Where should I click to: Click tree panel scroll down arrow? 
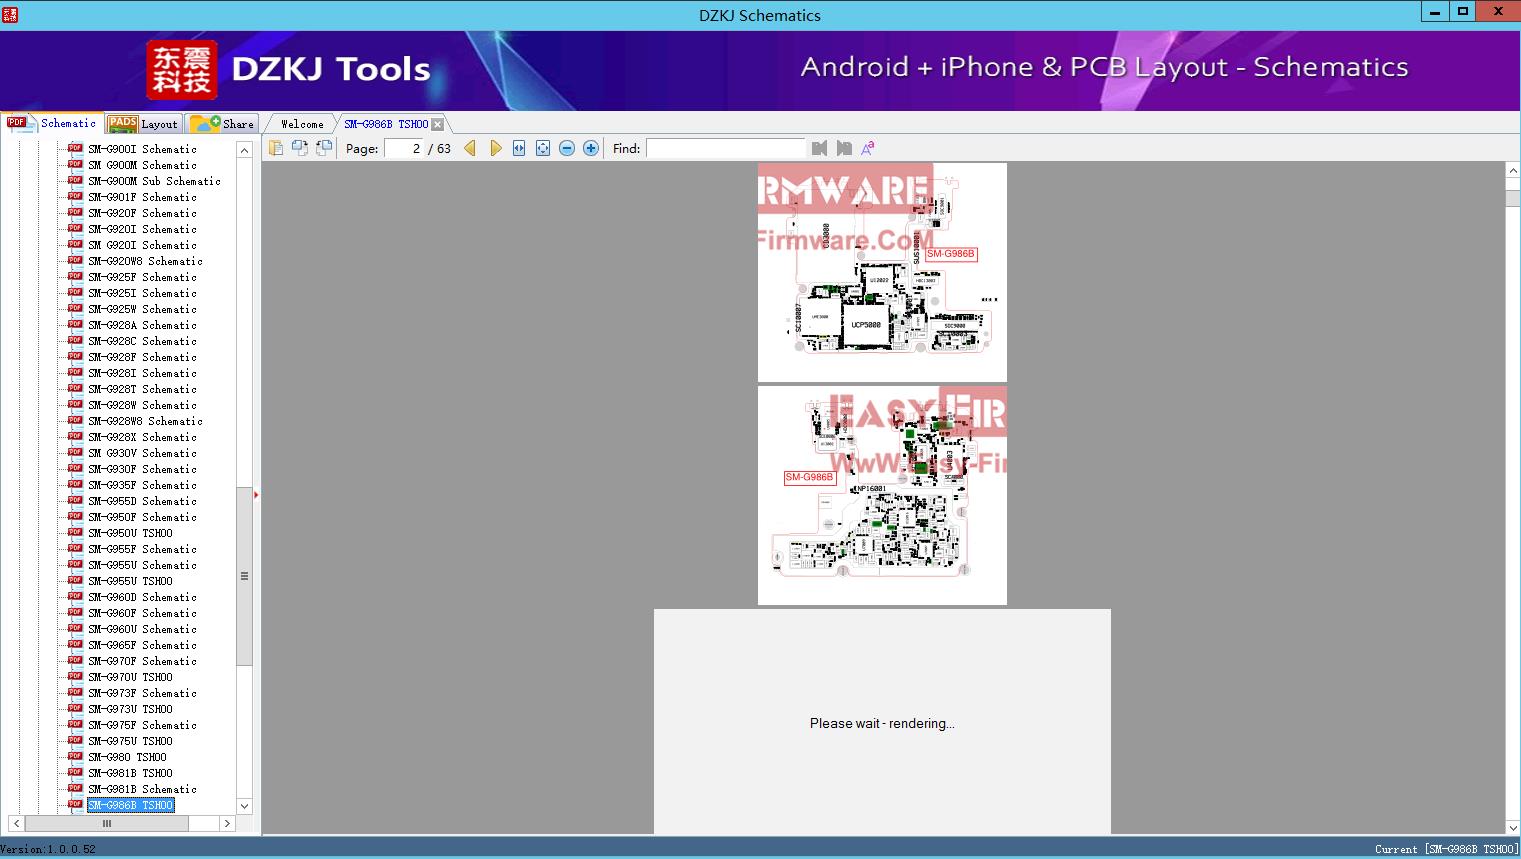point(244,806)
